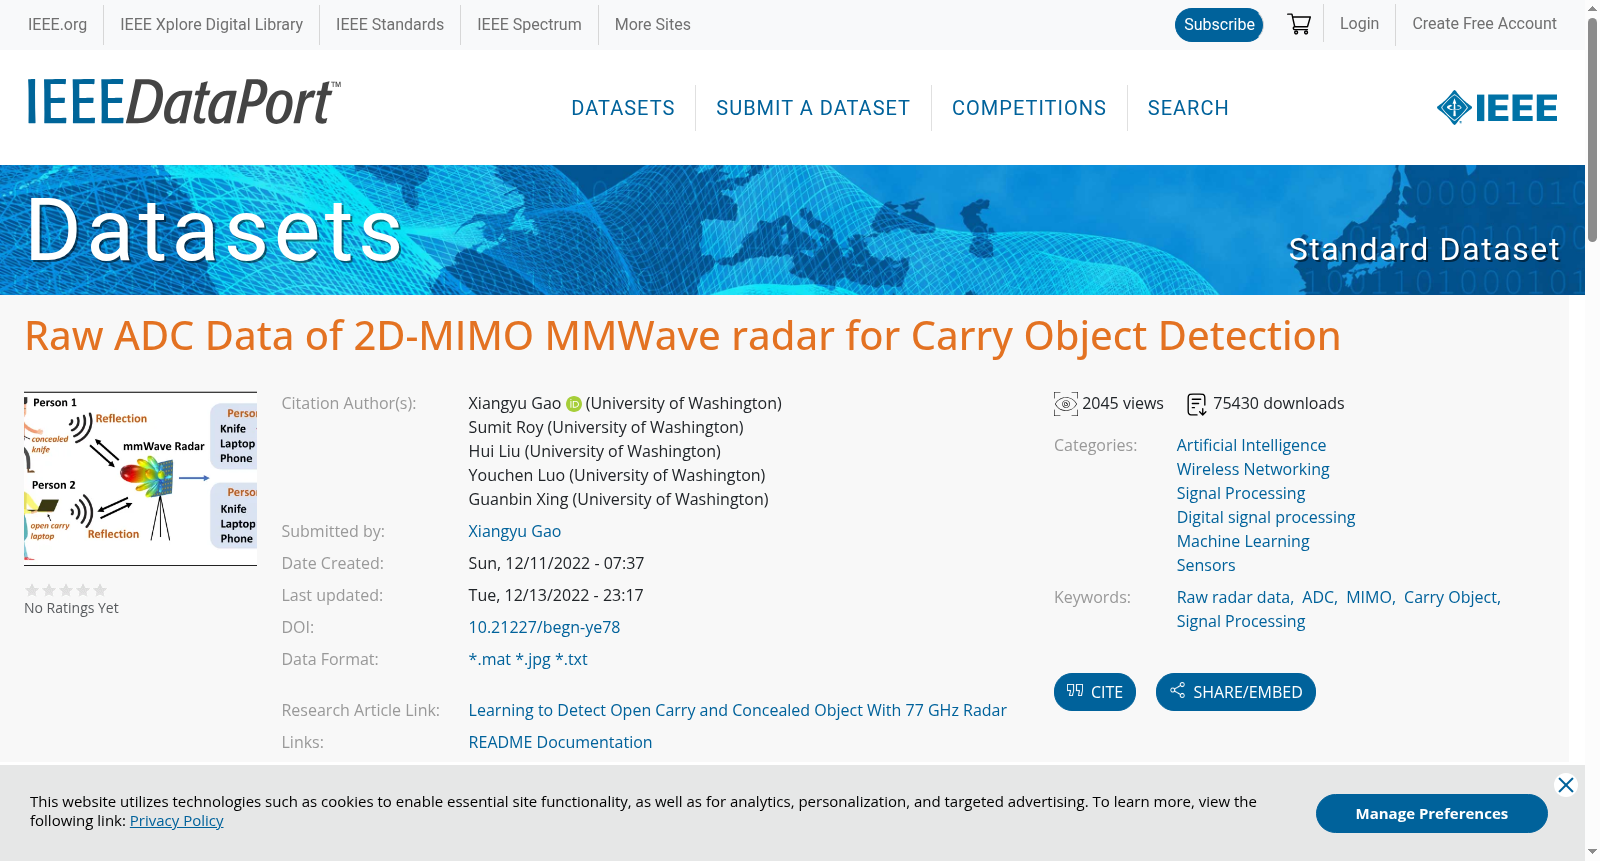Go to IEEE.org link
This screenshot has width=1600, height=861.
pyautogui.click(x=57, y=24)
